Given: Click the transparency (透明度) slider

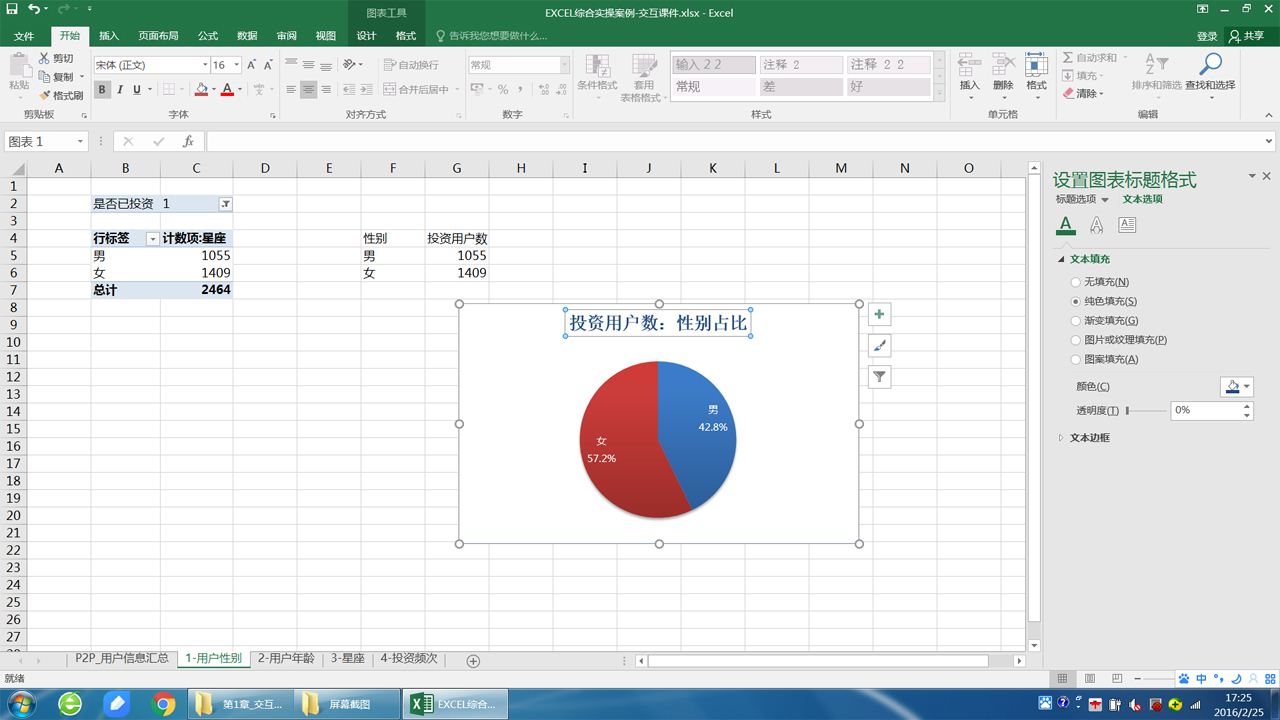Looking at the screenshot, I should click(x=1146, y=411).
